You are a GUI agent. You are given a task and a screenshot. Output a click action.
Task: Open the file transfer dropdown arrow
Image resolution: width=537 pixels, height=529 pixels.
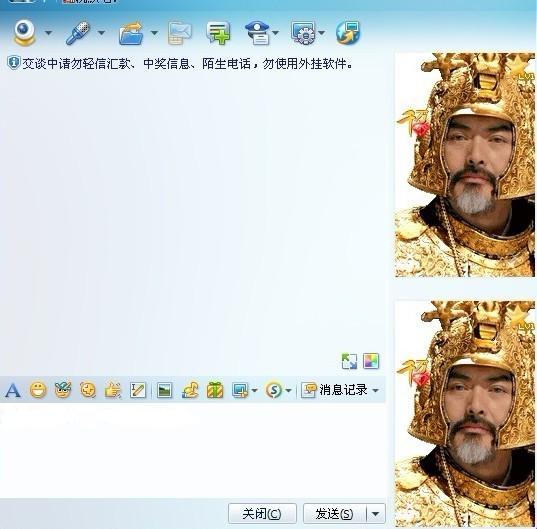[154, 33]
